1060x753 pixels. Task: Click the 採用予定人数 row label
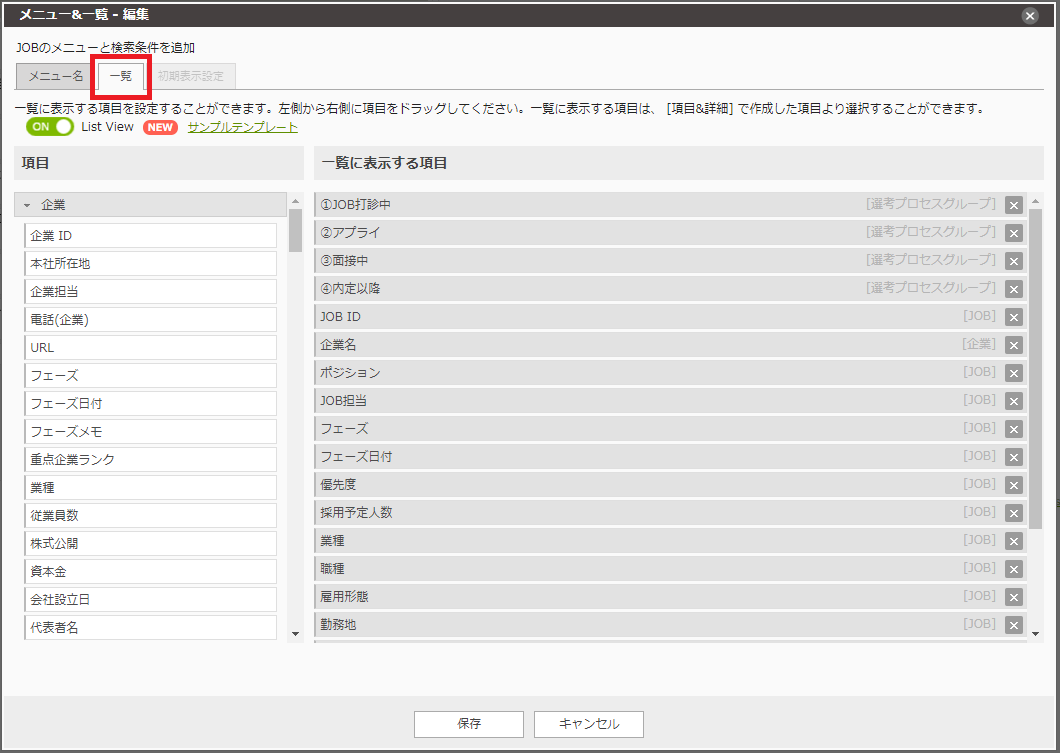click(x=356, y=513)
